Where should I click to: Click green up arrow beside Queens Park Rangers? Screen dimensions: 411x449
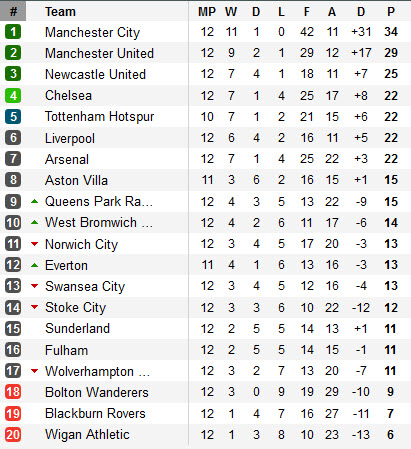tap(34, 201)
